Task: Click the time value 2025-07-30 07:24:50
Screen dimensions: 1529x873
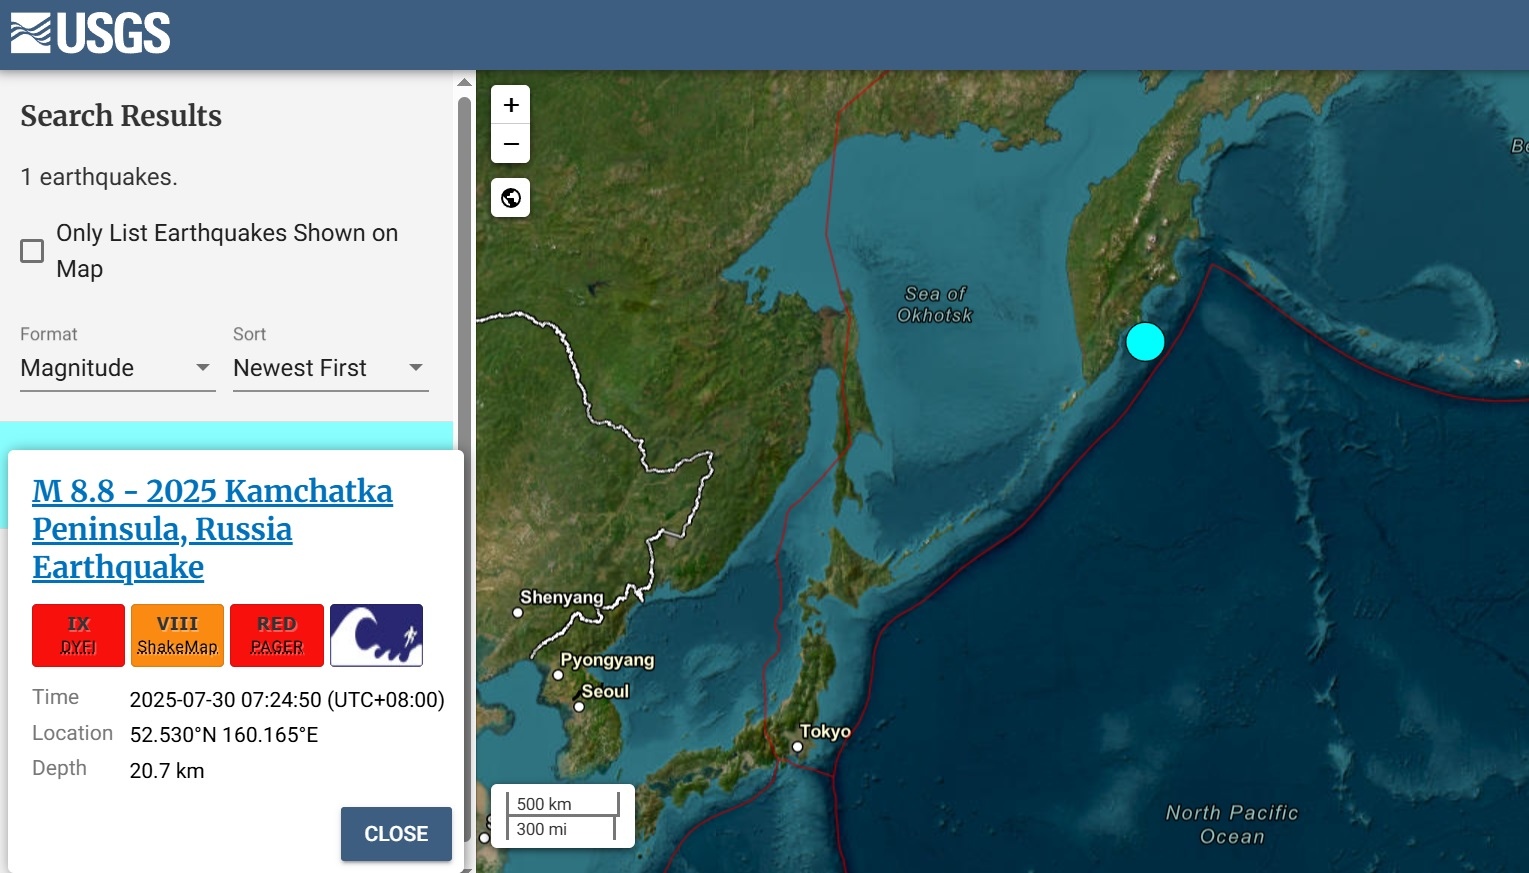Action: tap(287, 700)
